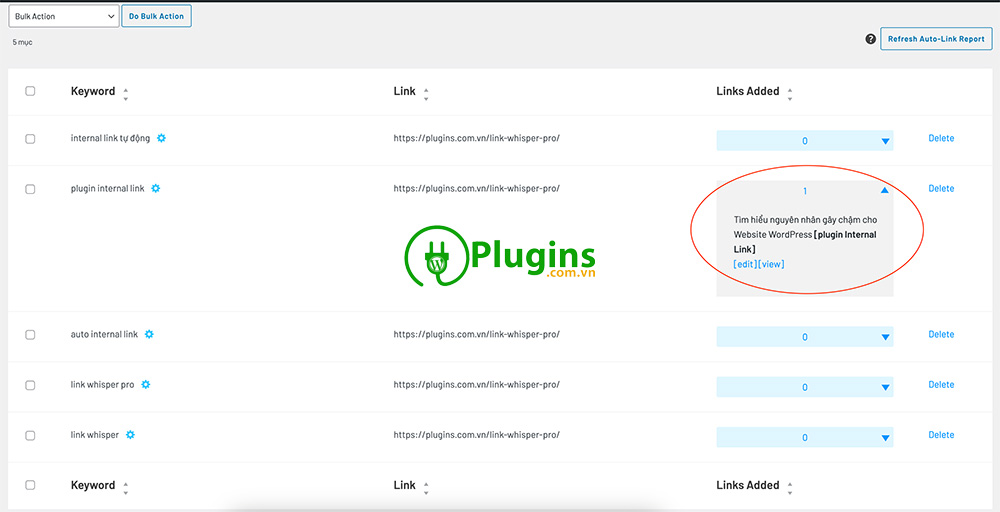Check the 'internal link tự động' row checkbox
The height and width of the screenshot is (512, 1000).
pos(30,139)
